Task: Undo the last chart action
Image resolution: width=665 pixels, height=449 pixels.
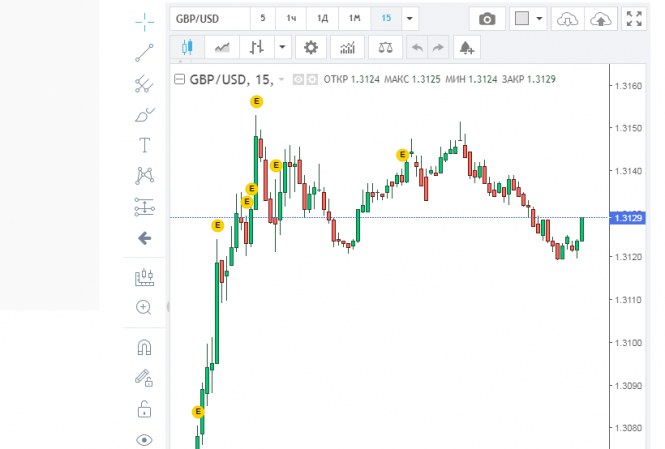Action: click(x=417, y=47)
